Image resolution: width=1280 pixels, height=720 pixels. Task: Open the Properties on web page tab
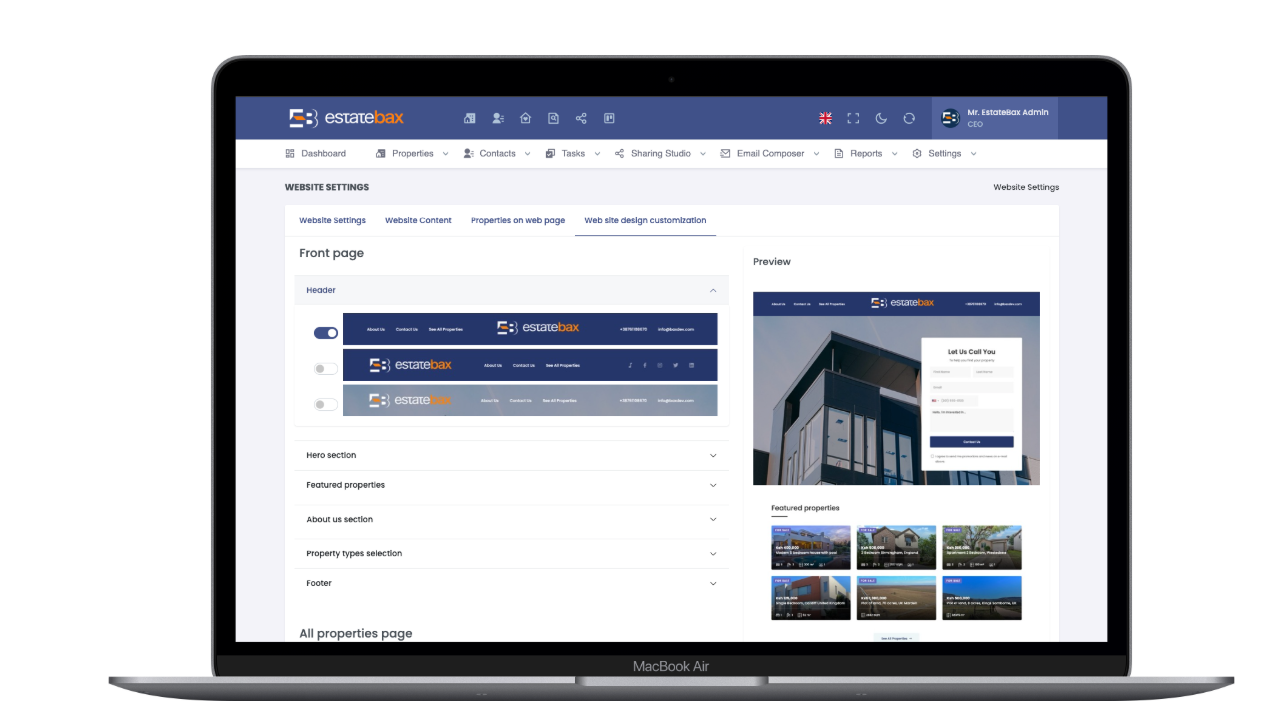pos(517,220)
